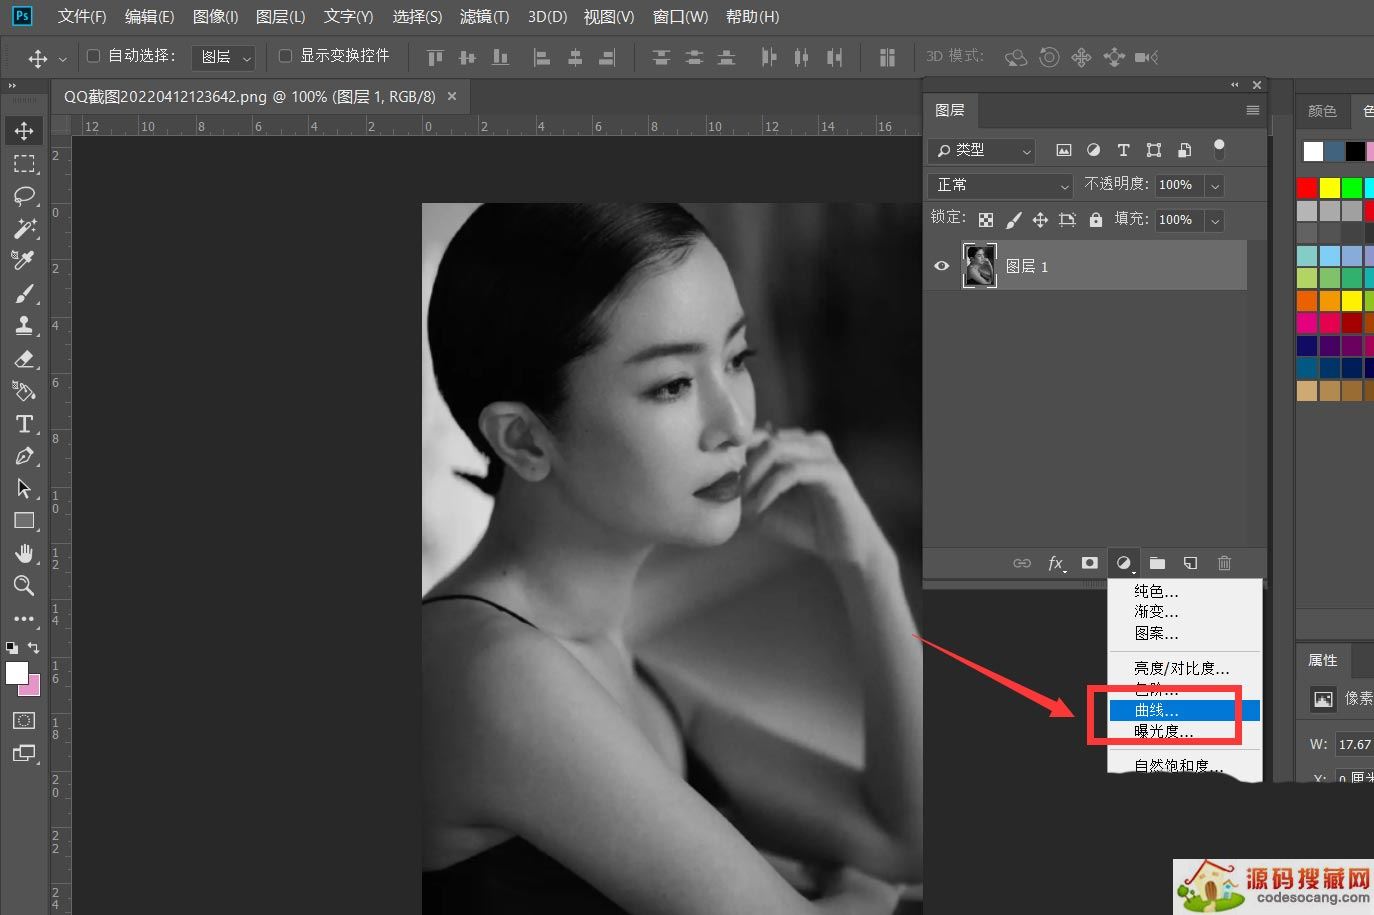Enable the 自动选择 checkbox
1374x915 pixels.
(x=94, y=56)
